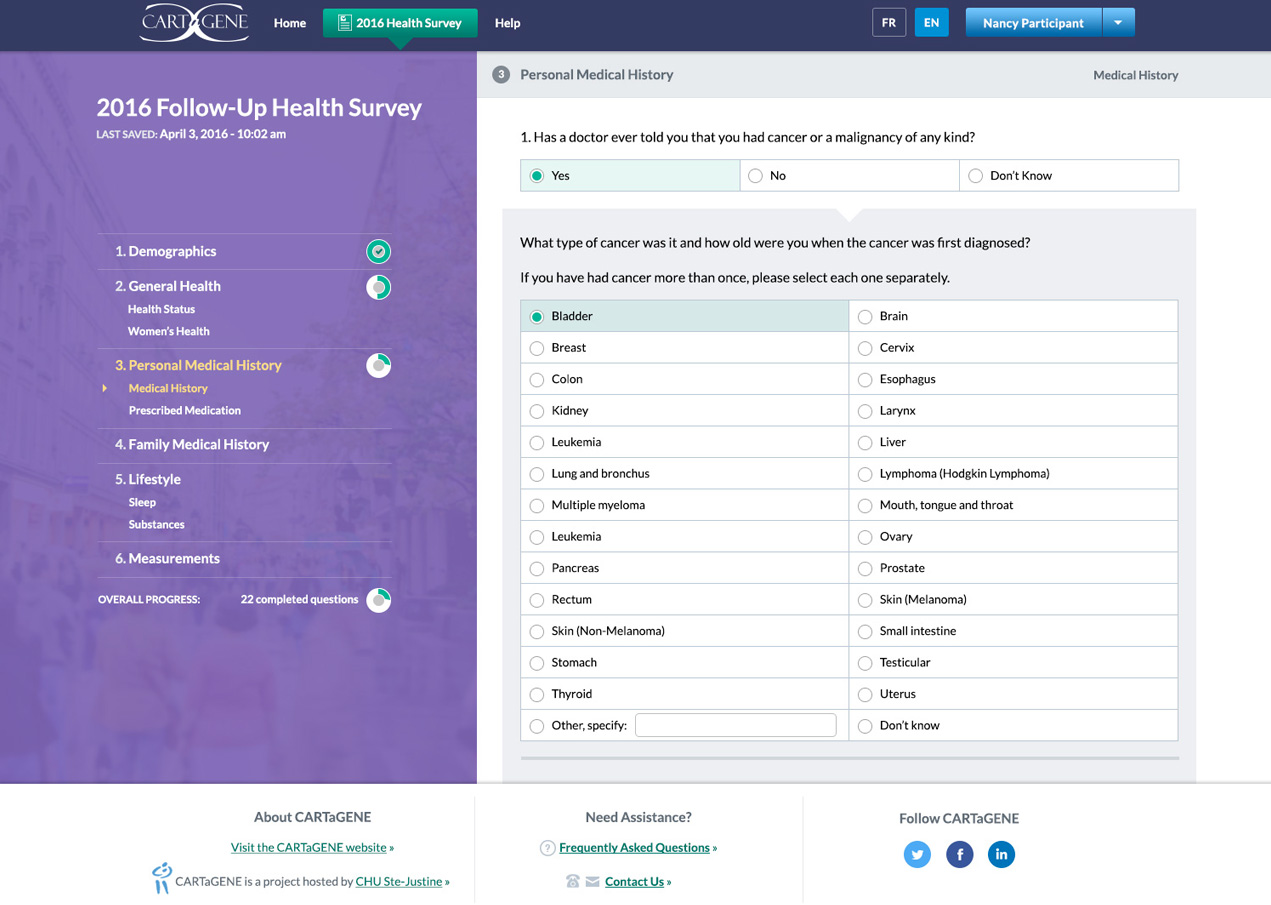
Task: Open CARTaGENE's Twitter page
Action: [x=917, y=854]
